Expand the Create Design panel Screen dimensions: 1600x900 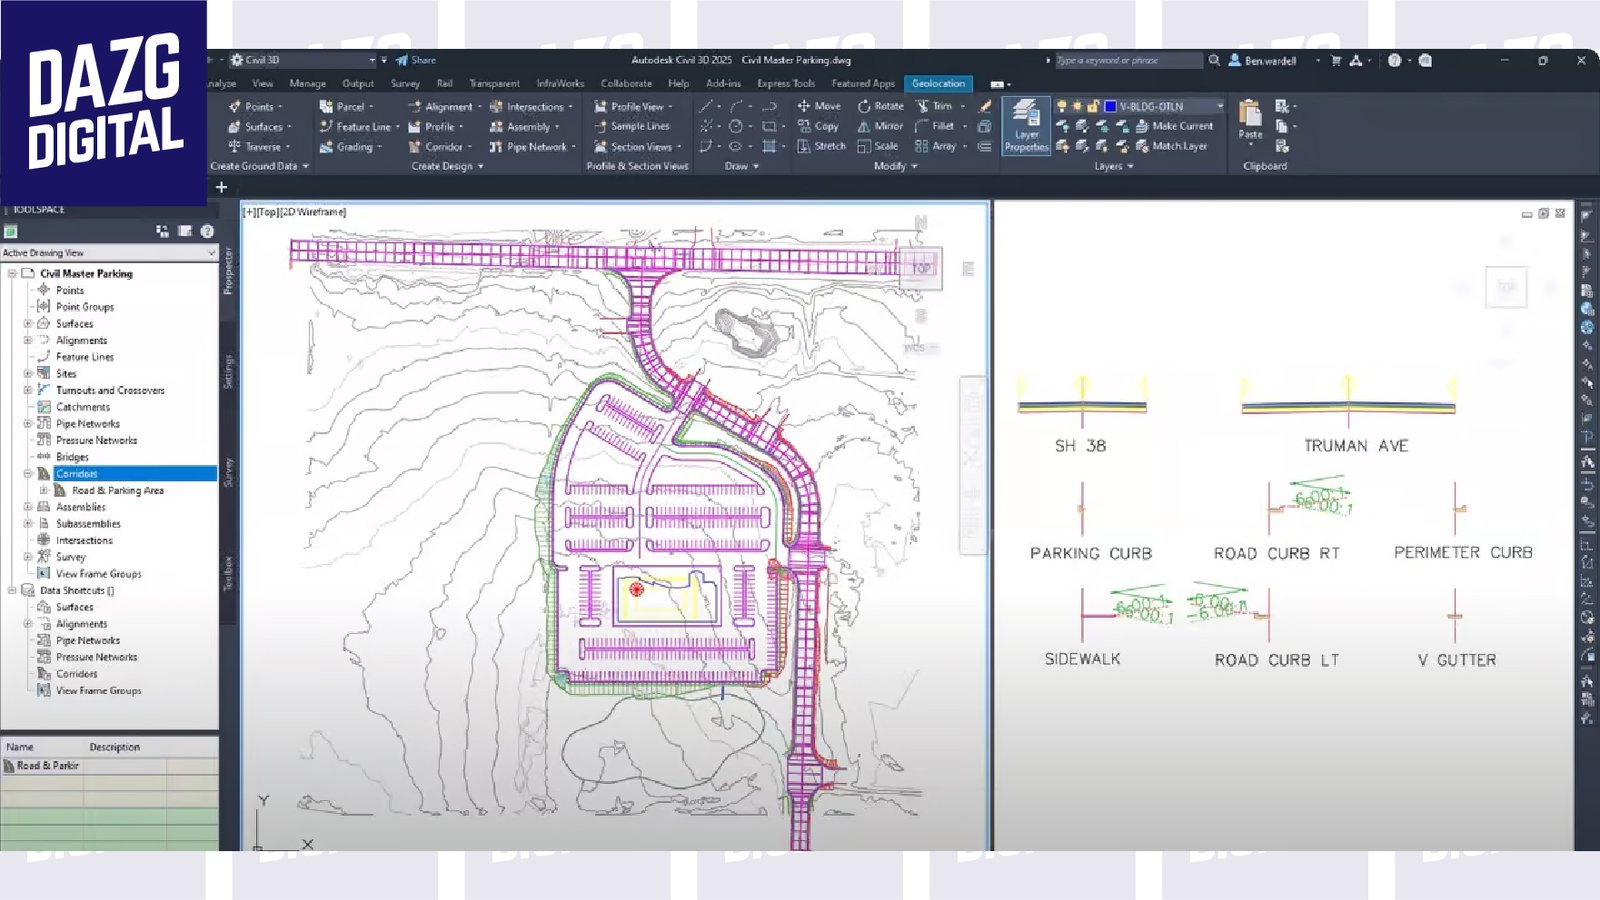[x=447, y=166]
